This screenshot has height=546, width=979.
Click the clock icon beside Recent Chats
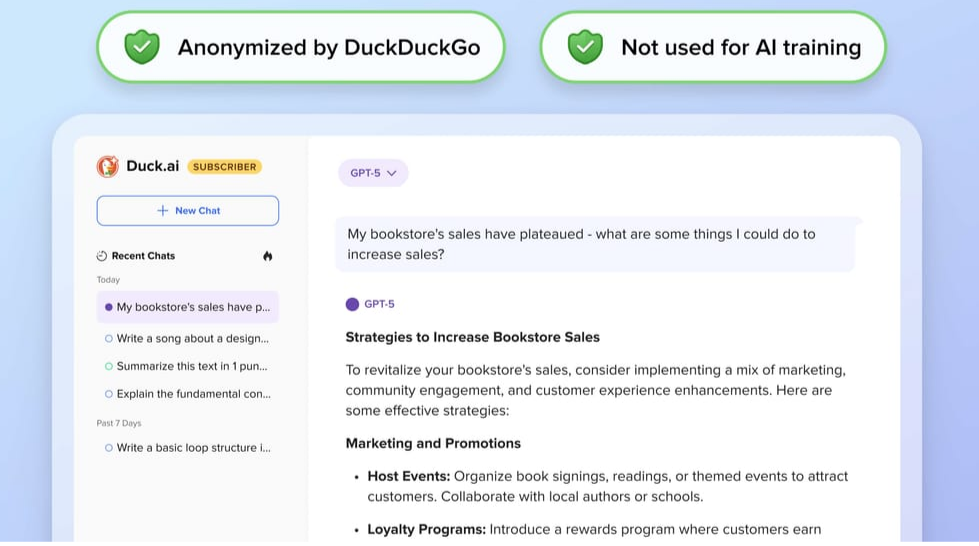tap(102, 256)
